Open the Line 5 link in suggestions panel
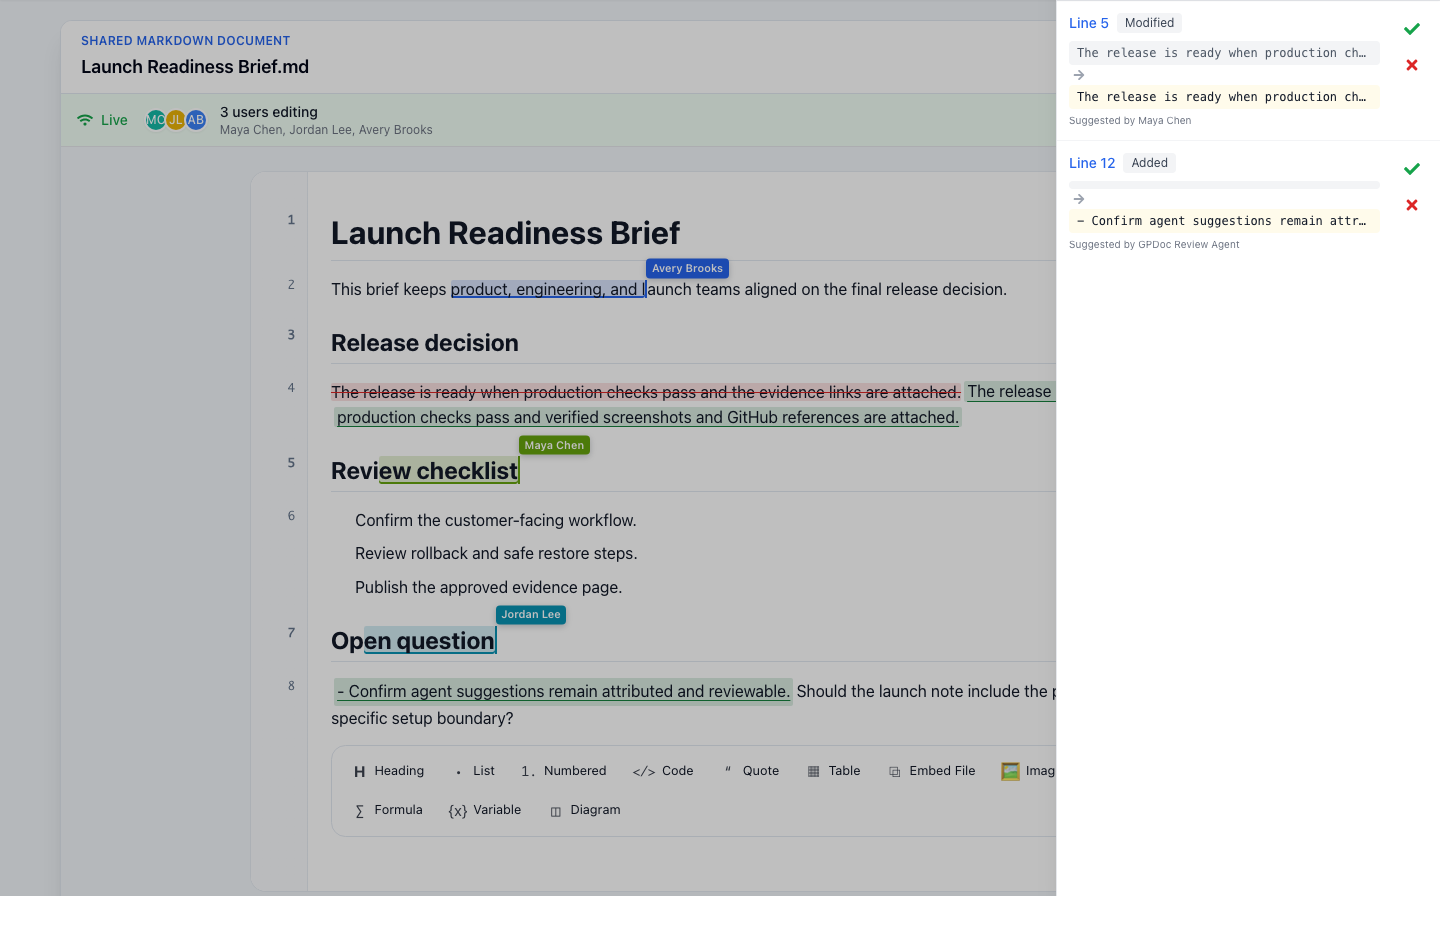The image size is (1440, 937). coord(1088,23)
